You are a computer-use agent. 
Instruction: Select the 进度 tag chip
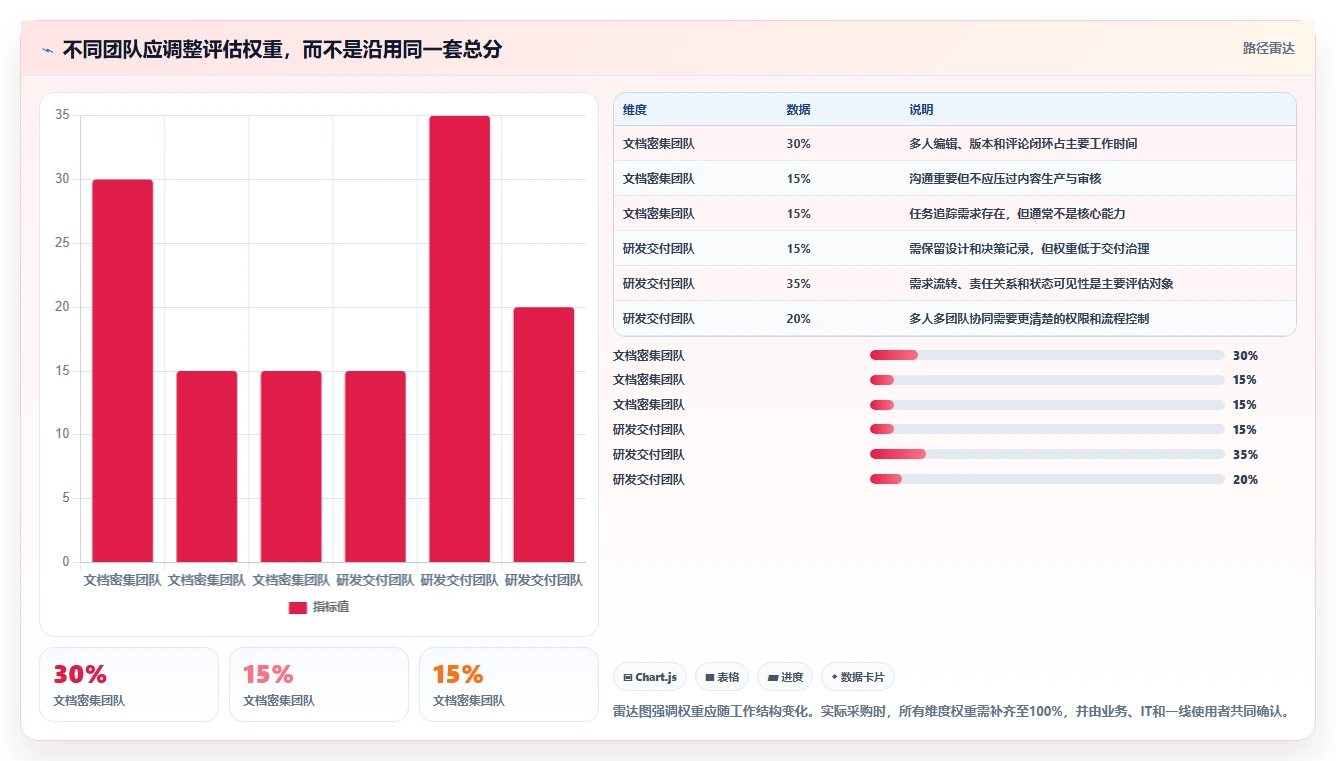pyautogui.click(x=785, y=677)
